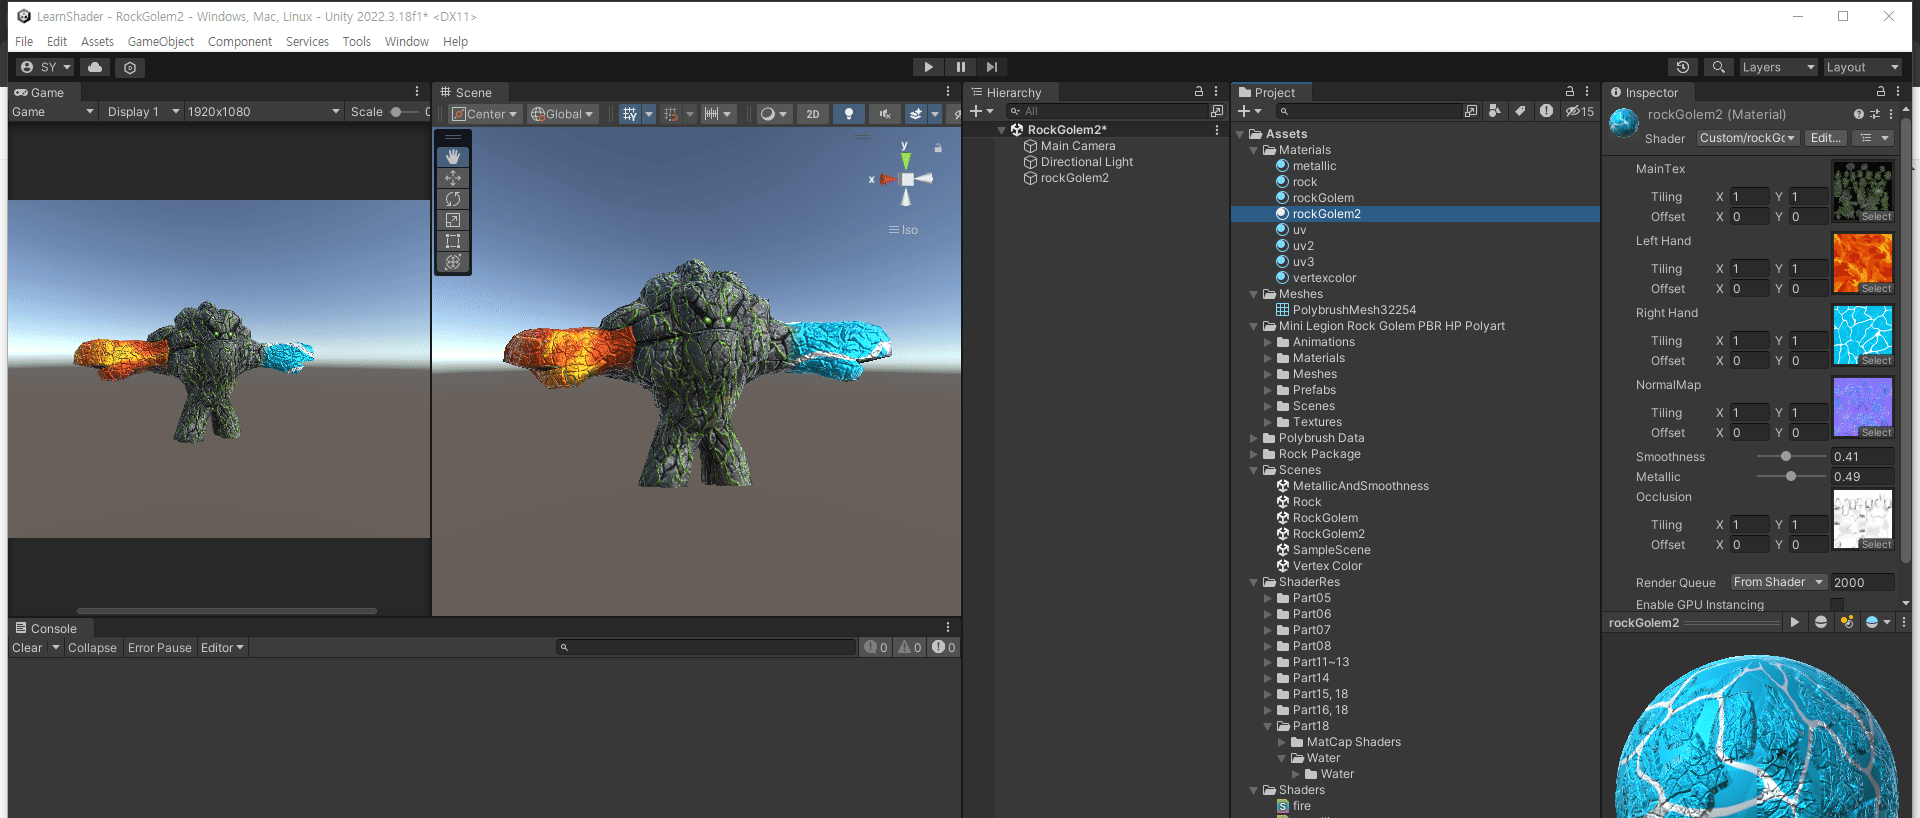Viewport: 1920px width, 818px height.
Task: Open Game view resolution 1920x1080 dropdown
Action: pos(264,112)
